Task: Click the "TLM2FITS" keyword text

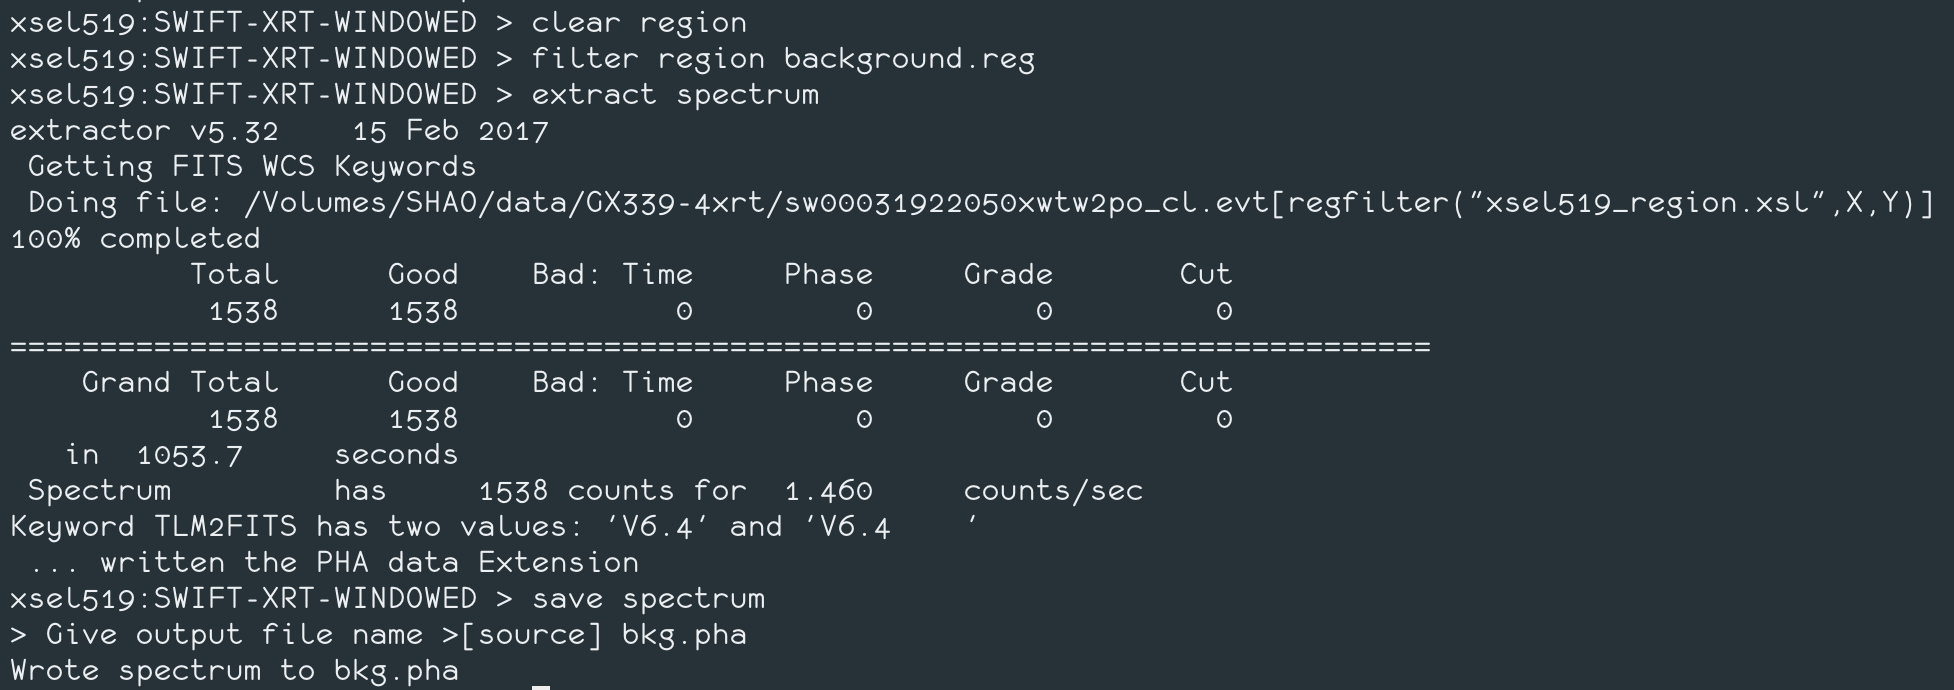Action: pos(225,527)
